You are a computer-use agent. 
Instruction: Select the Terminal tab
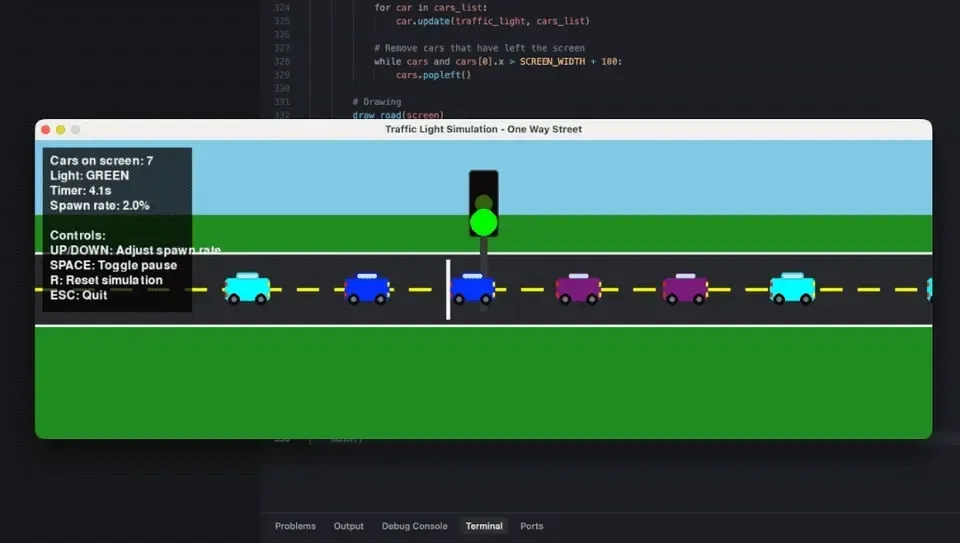[484, 526]
